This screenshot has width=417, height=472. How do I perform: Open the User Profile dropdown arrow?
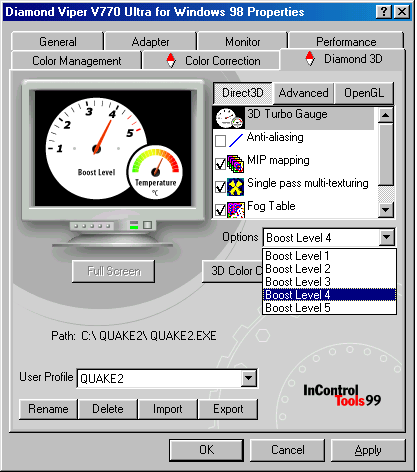point(249,378)
